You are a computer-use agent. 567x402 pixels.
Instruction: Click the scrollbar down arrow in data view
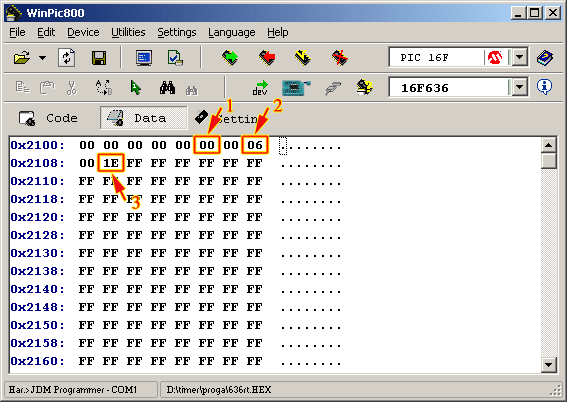tap(548, 364)
